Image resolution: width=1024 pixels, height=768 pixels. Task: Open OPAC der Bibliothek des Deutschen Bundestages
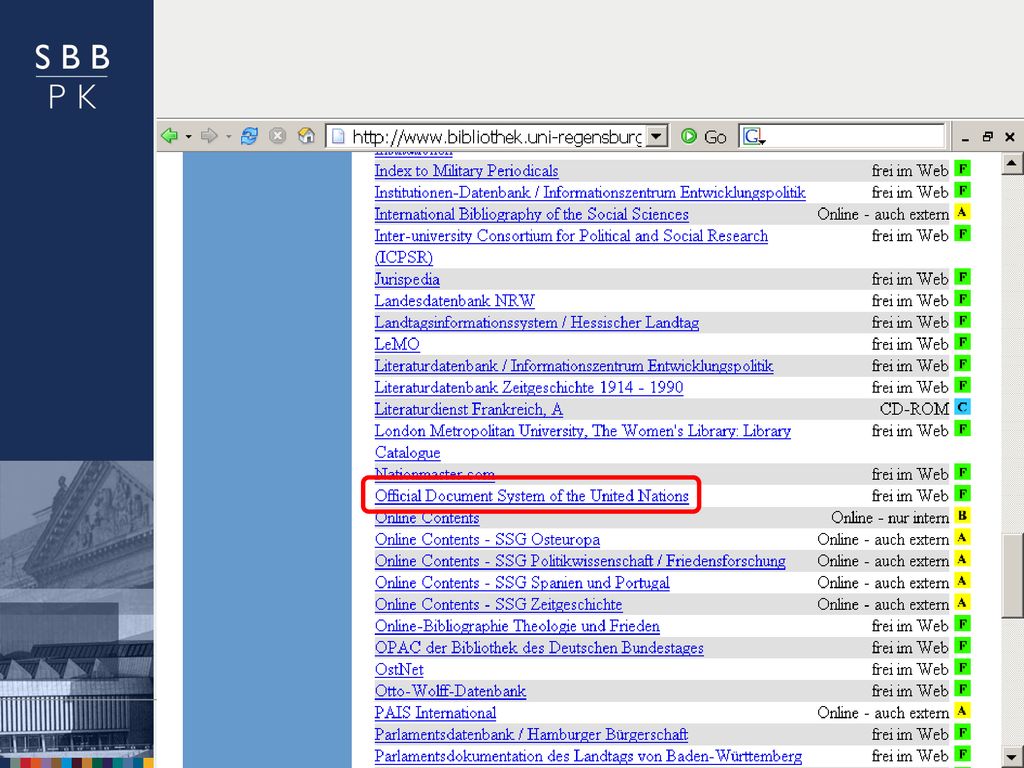(x=539, y=648)
